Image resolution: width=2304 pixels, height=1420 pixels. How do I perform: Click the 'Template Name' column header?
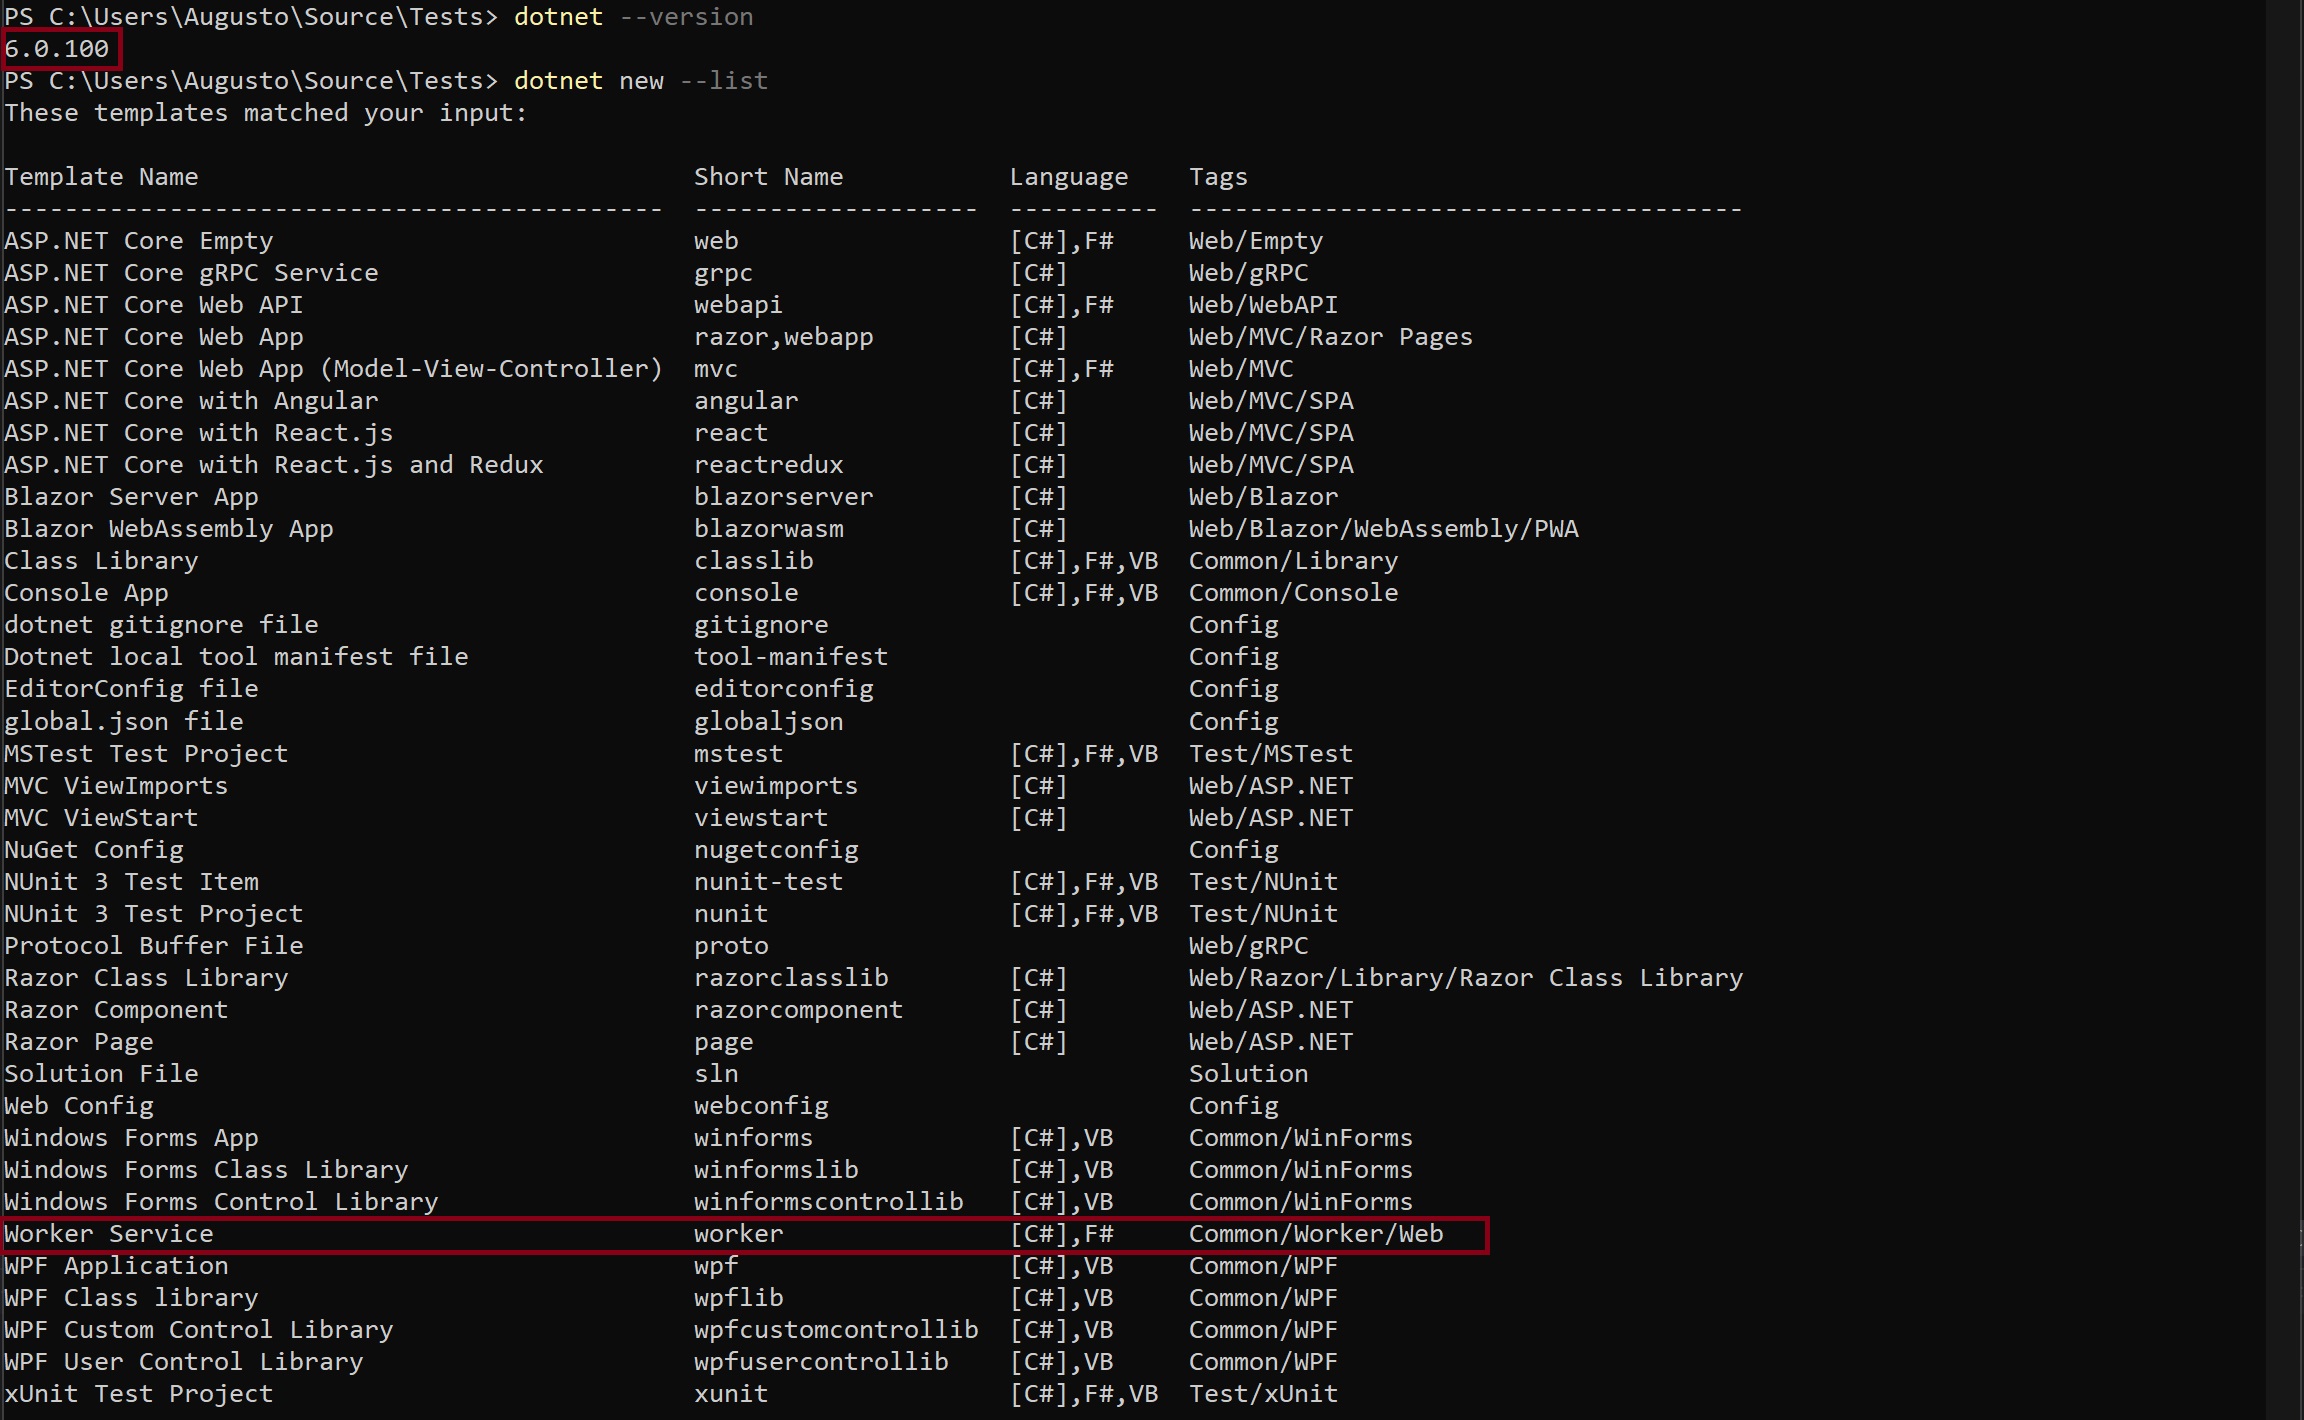[101, 176]
